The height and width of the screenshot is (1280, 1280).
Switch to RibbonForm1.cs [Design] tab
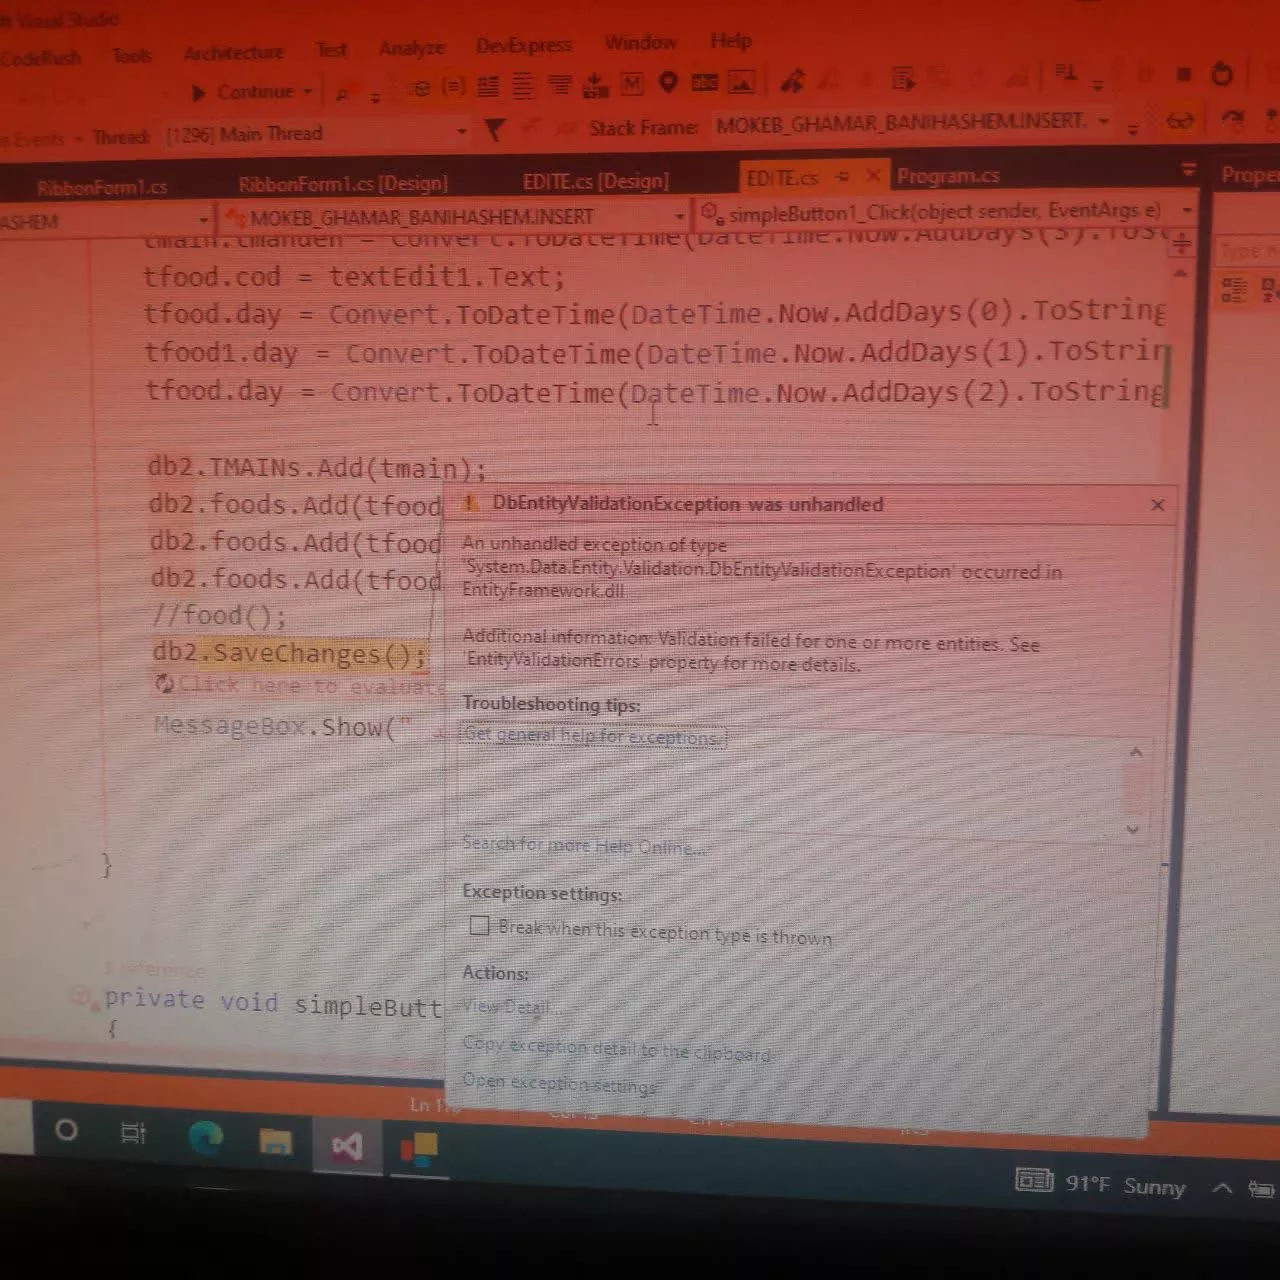pos(343,183)
